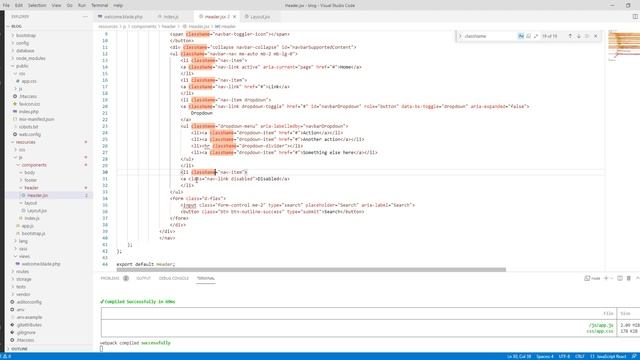Click the code minimap overview
Viewport: 640px width, 360px height.
(623, 46)
